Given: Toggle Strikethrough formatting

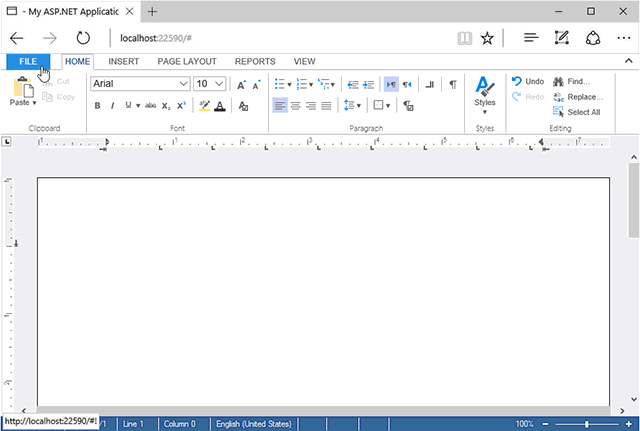Looking at the screenshot, I should click(151, 106).
